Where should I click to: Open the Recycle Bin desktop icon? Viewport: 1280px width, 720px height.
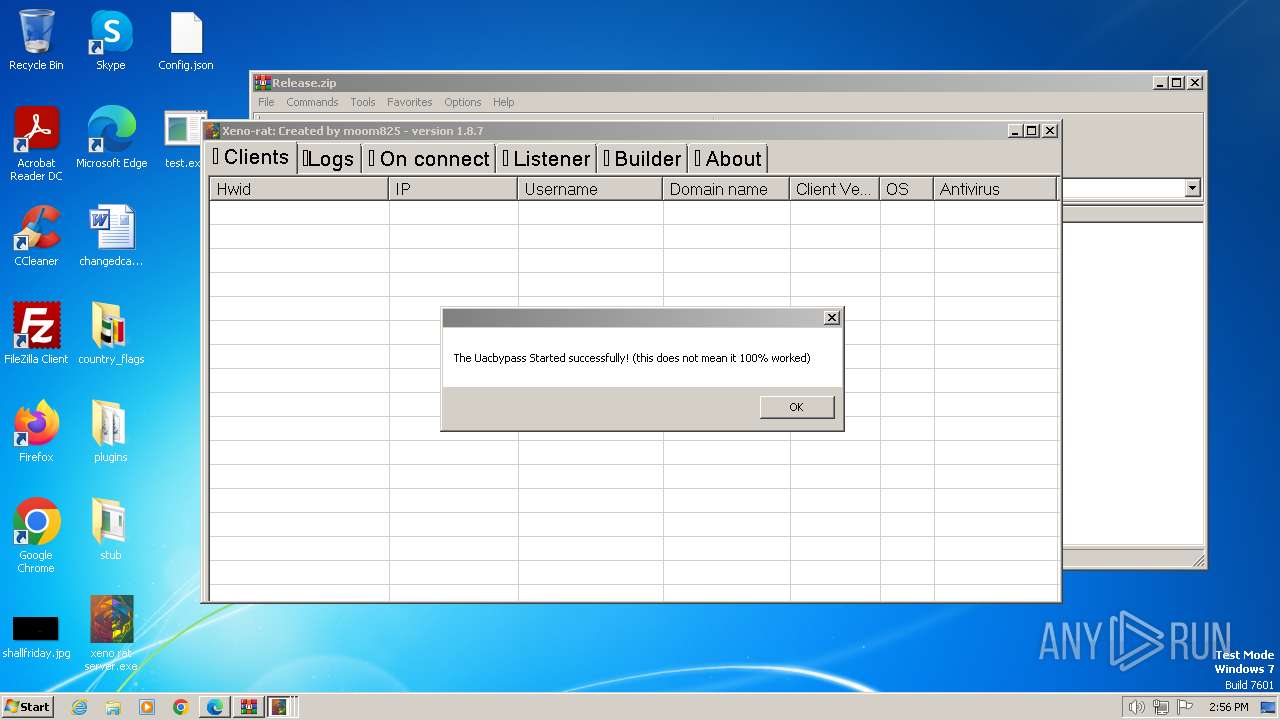(36, 41)
